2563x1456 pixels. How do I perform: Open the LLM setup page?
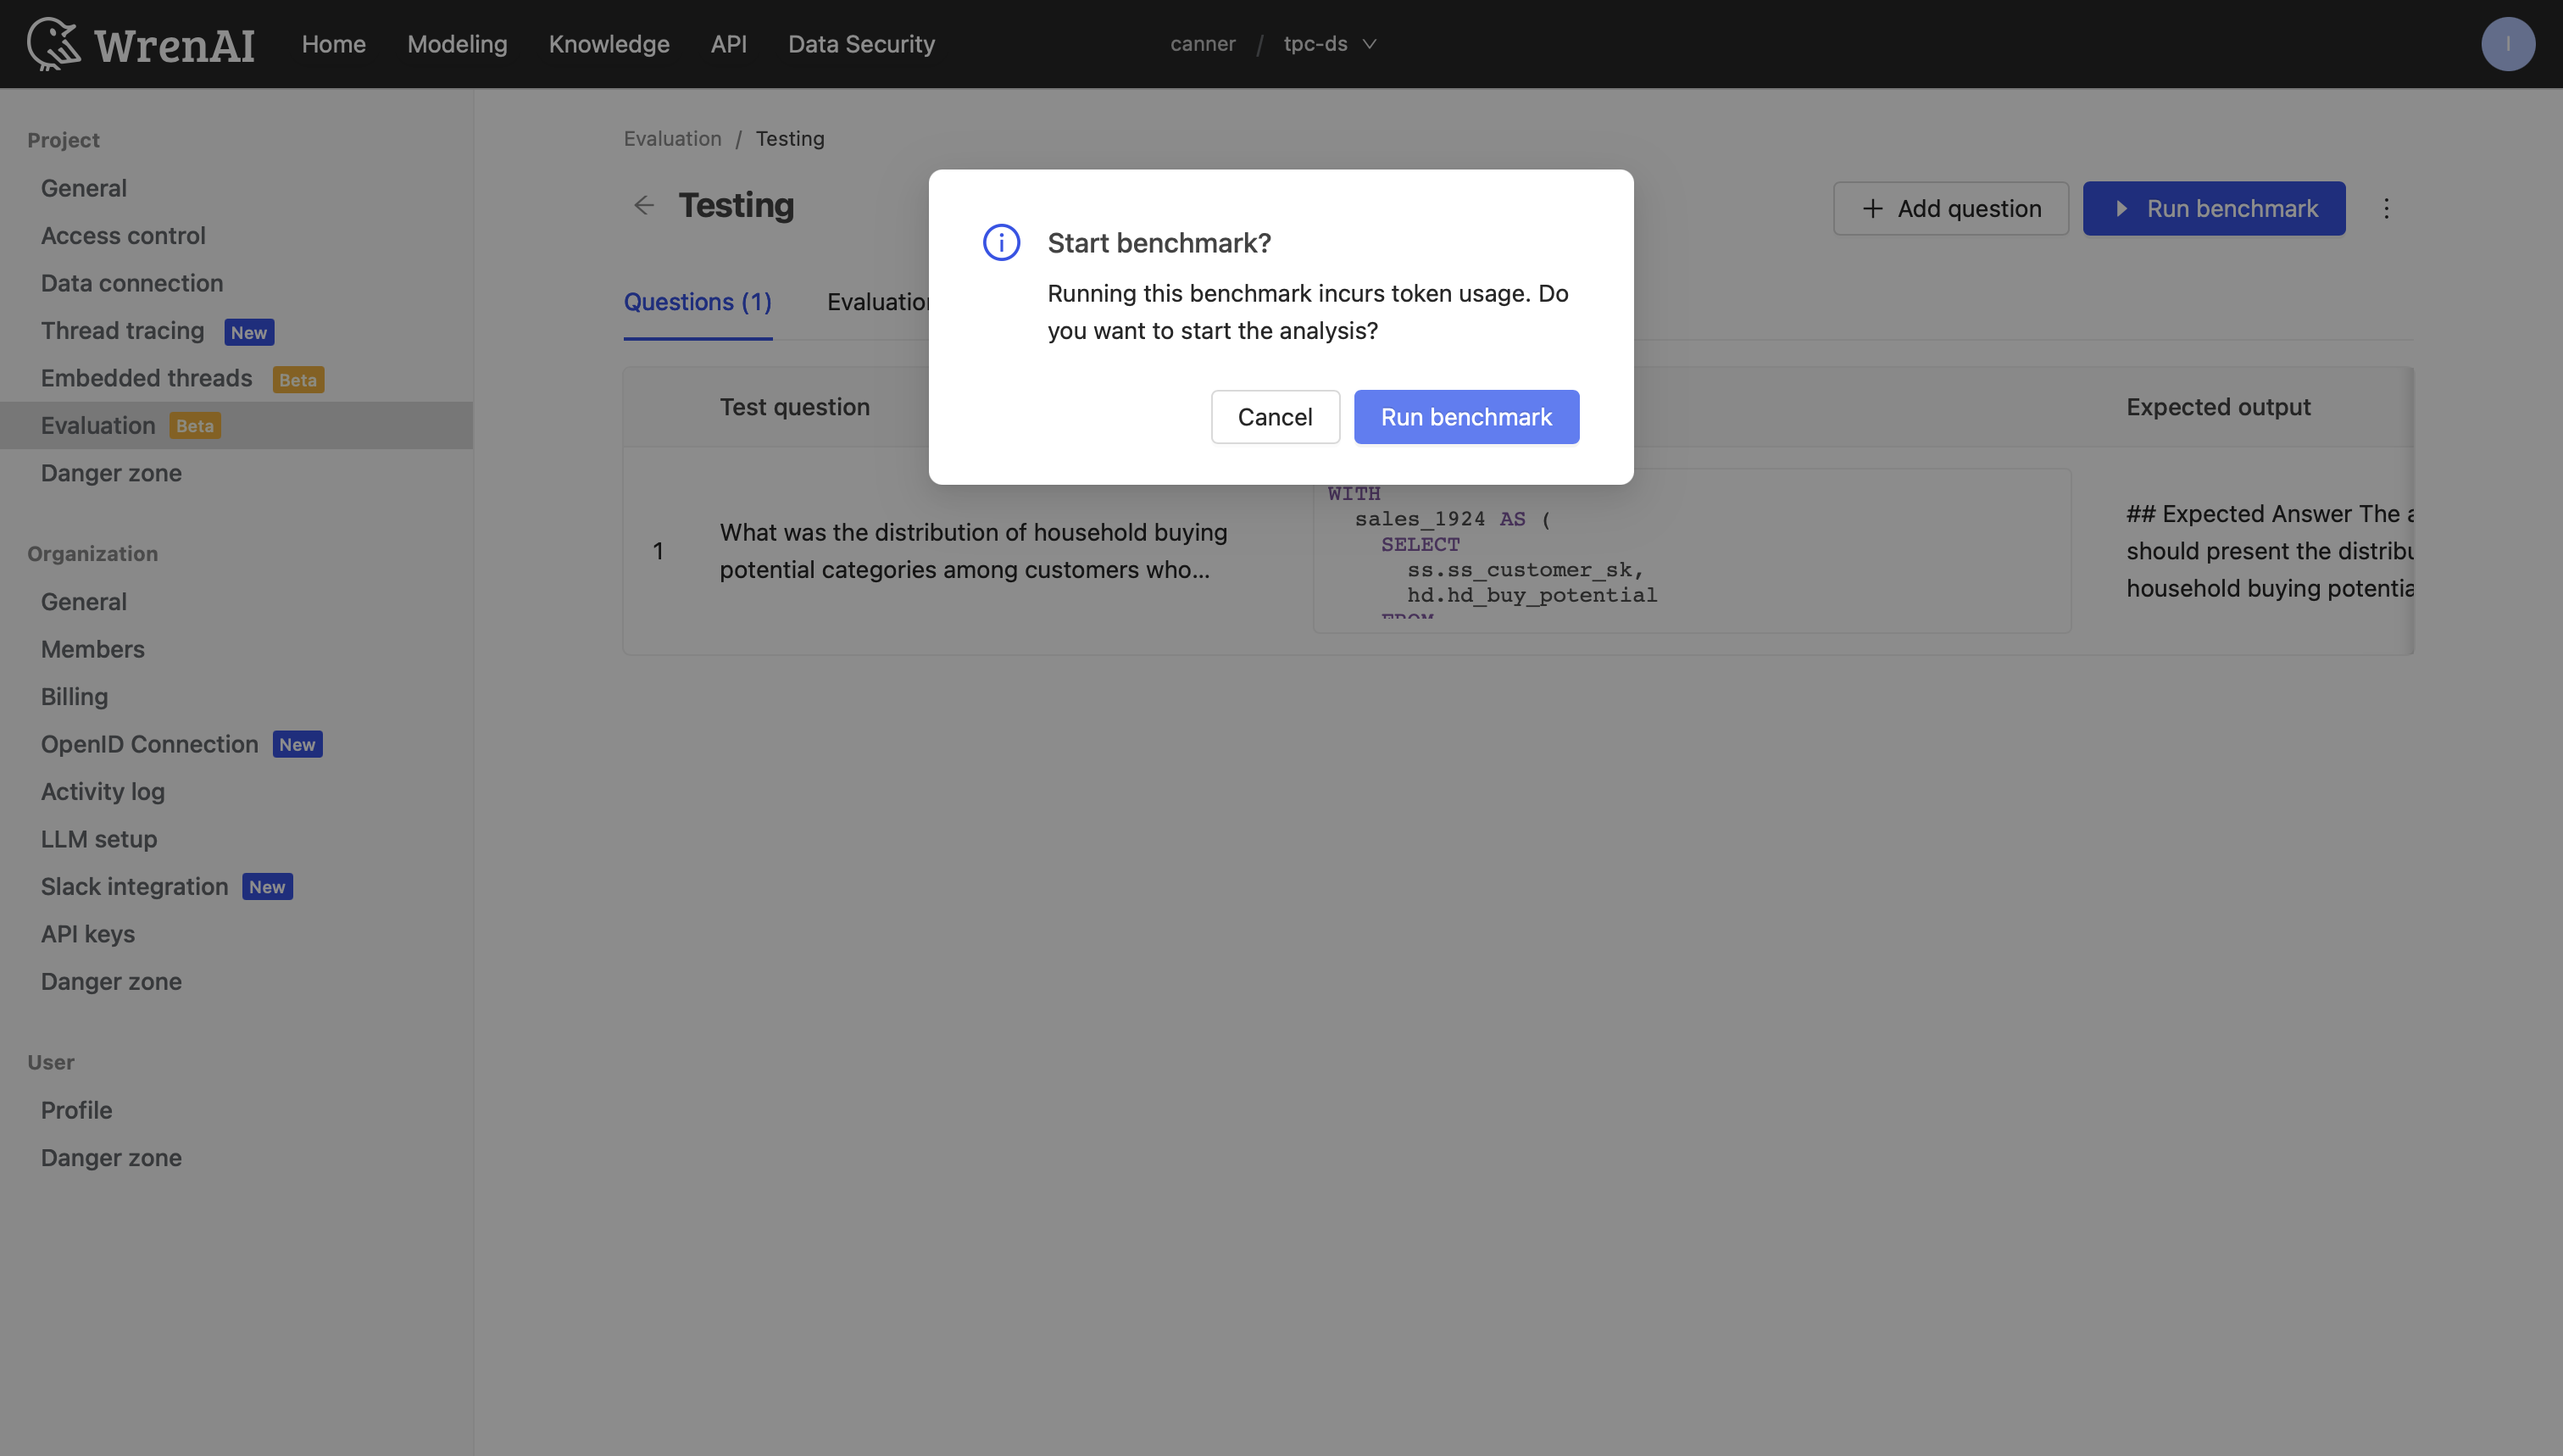[x=98, y=839]
